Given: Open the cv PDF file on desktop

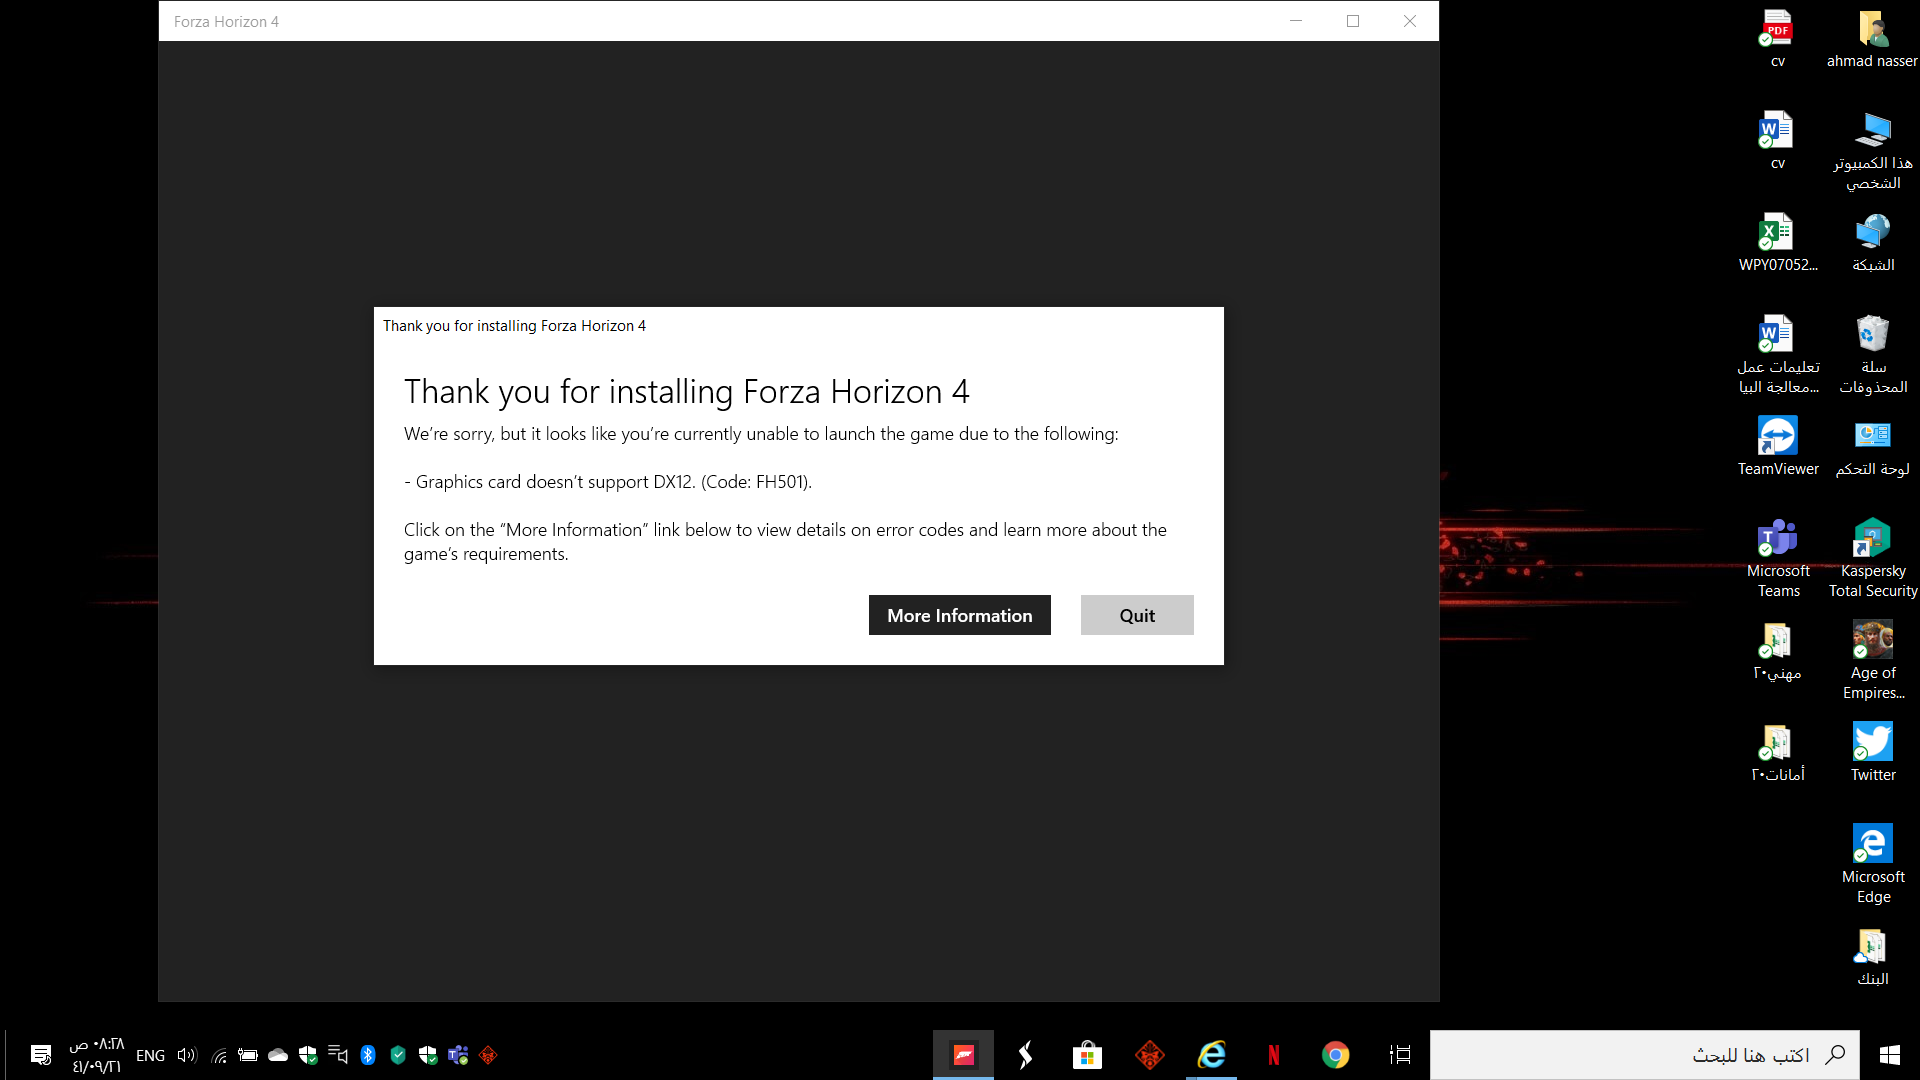Looking at the screenshot, I should [1777, 38].
